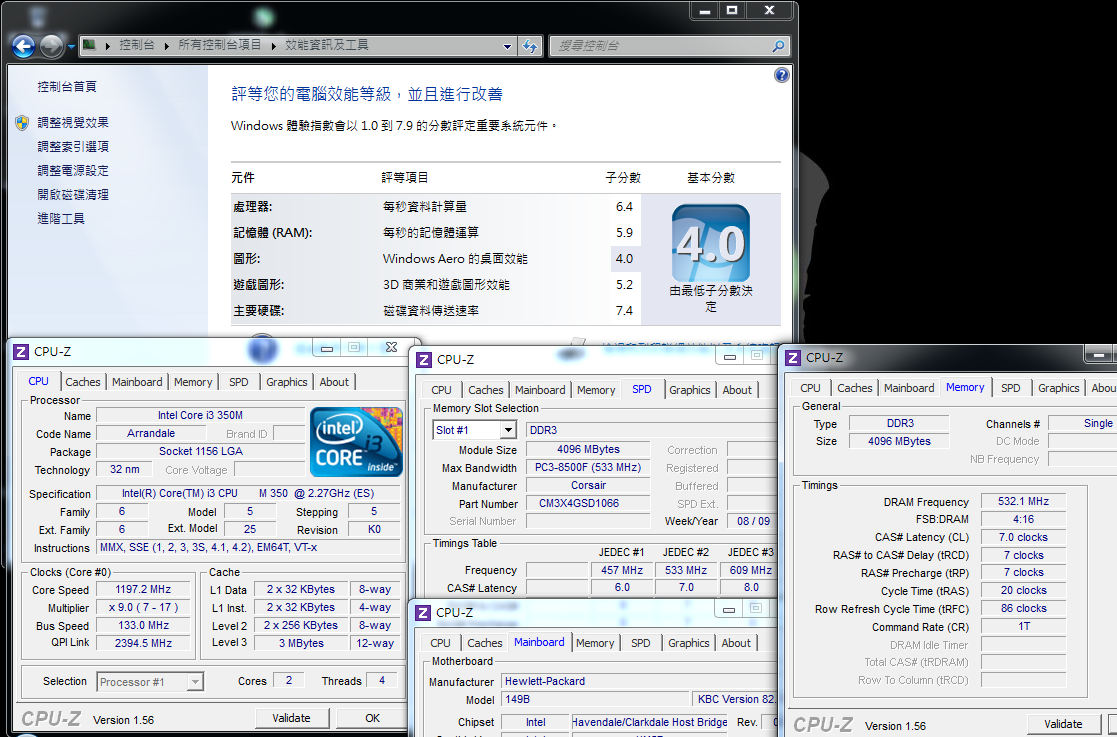
Task: Click the Forward navigation arrow in Control Panel
Action: coord(51,46)
